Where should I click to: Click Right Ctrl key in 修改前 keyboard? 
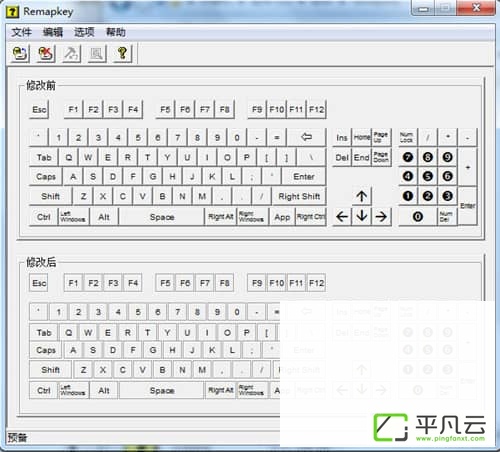[311, 217]
